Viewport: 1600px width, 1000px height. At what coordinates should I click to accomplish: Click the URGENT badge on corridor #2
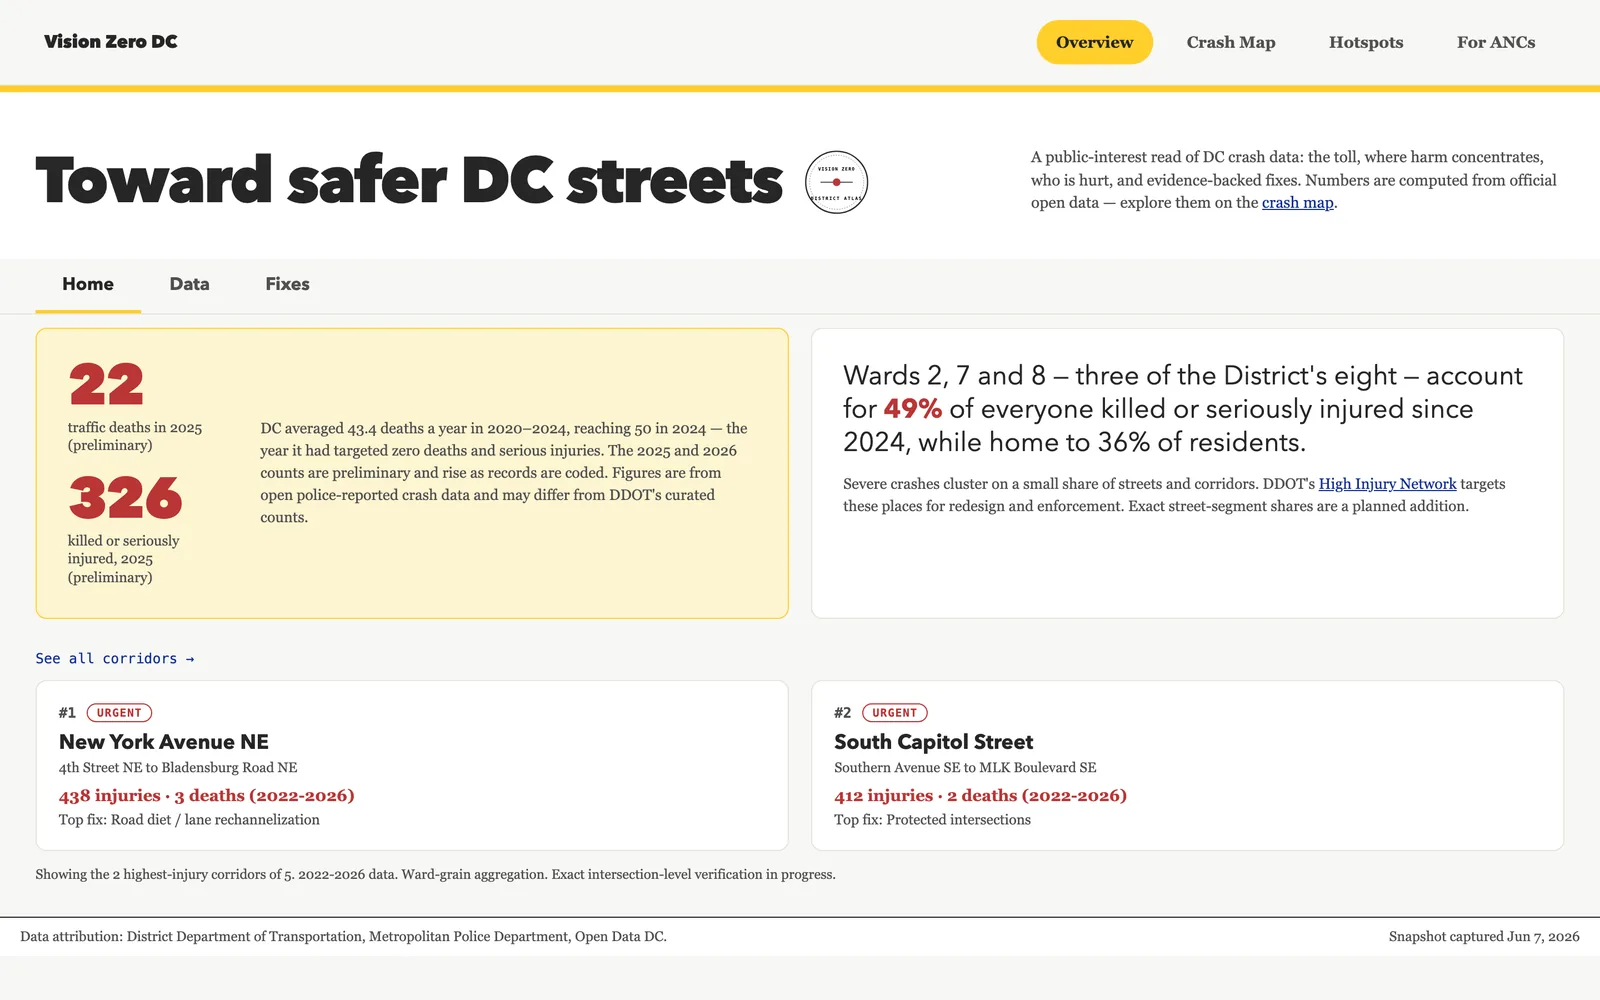[895, 713]
